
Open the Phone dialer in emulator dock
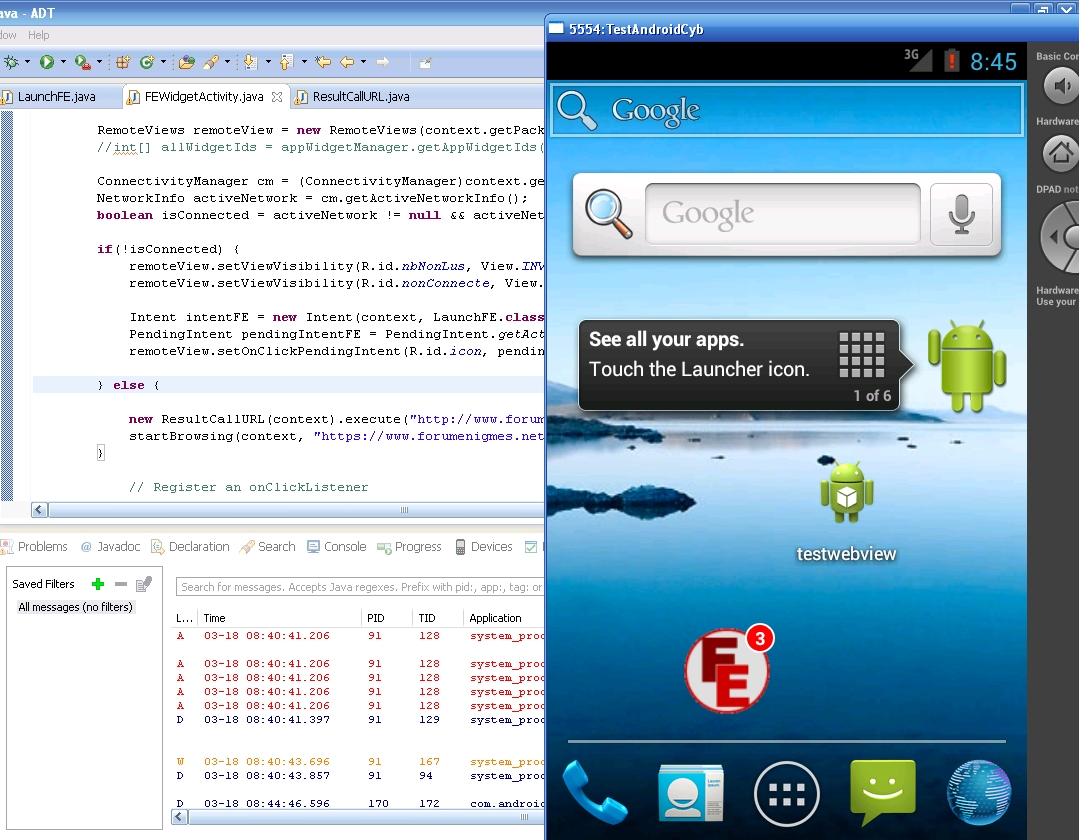click(595, 793)
